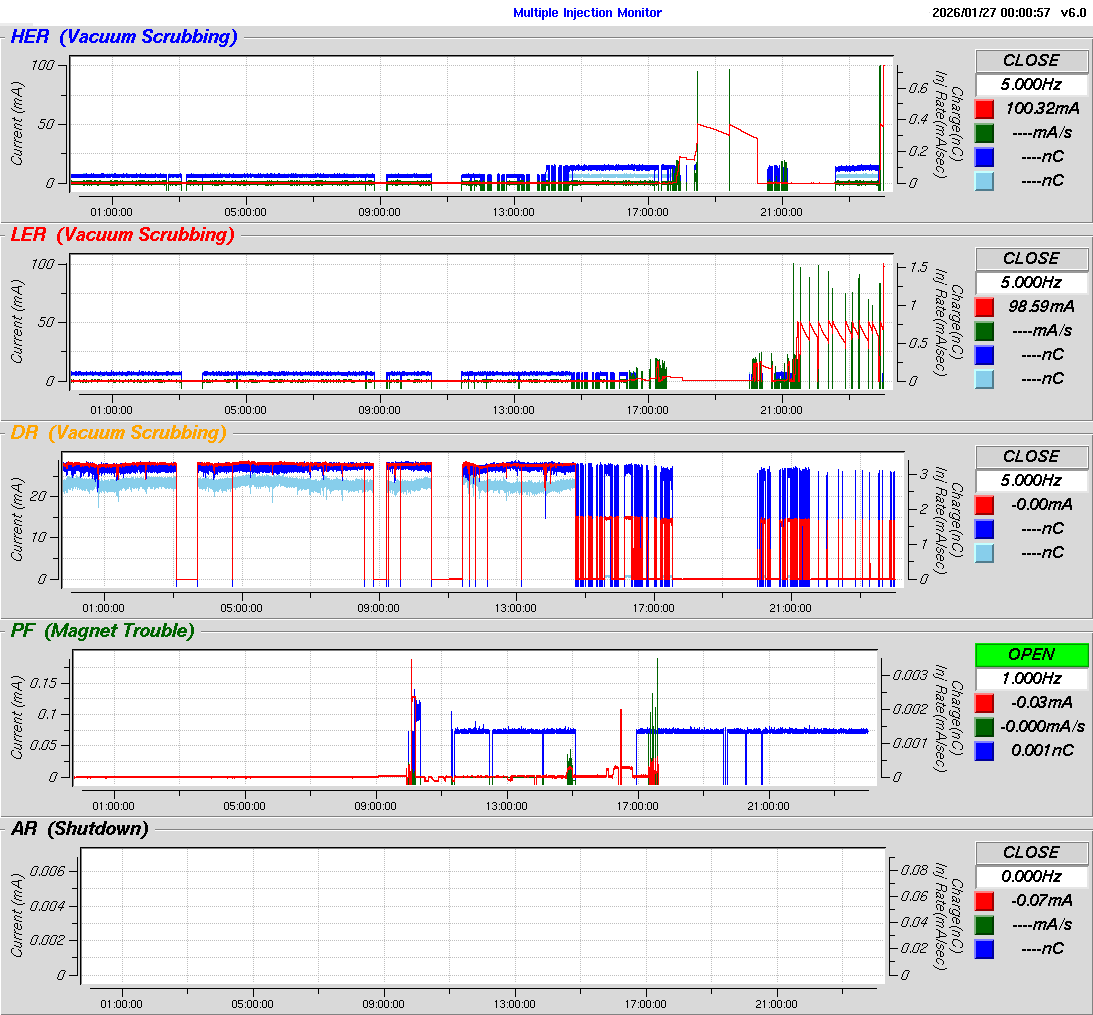Click the Multiple Injection Monitor title
The width and height of the screenshot is (1093, 1015).
(587, 13)
